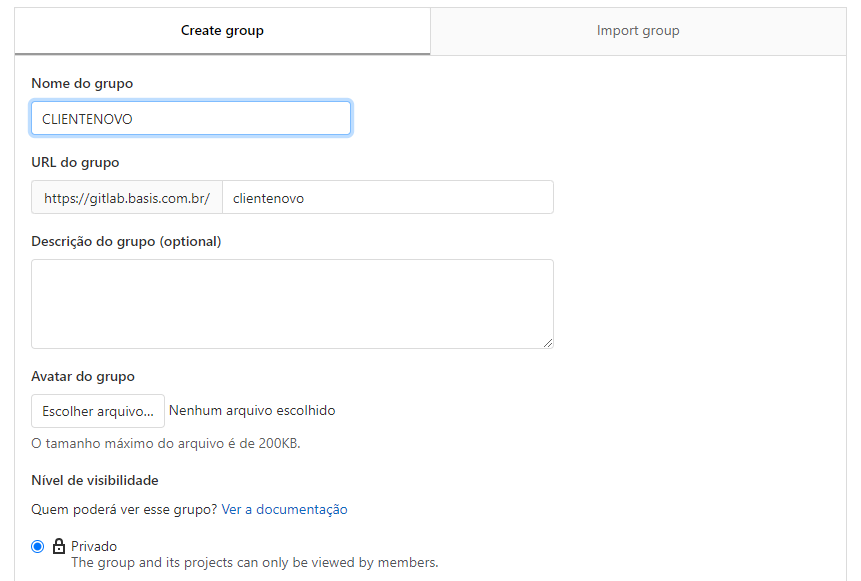Viewport: 861px width, 581px height.
Task: Click the Nenhum arquivo escolhido text
Action: pyautogui.click(x=252, y=410)
